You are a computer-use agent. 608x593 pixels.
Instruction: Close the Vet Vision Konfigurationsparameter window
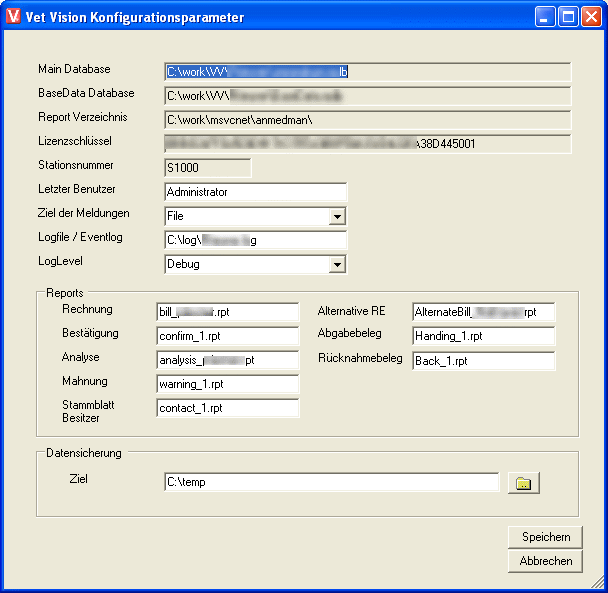[591, 17]
